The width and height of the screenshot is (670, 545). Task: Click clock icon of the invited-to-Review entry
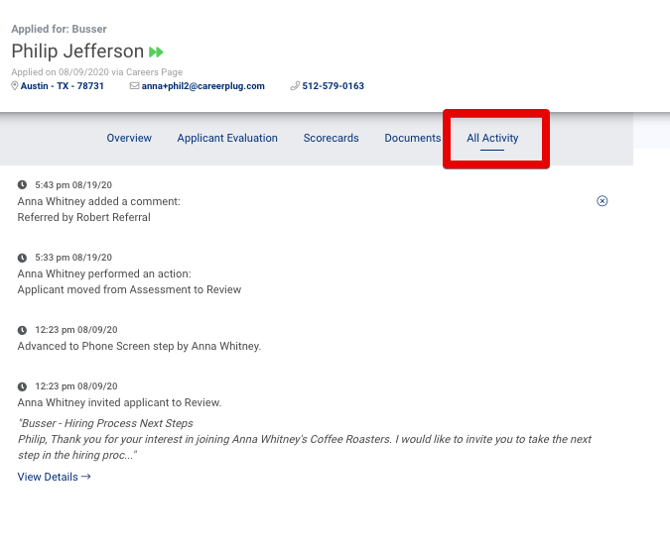click(x=23, y=386)
